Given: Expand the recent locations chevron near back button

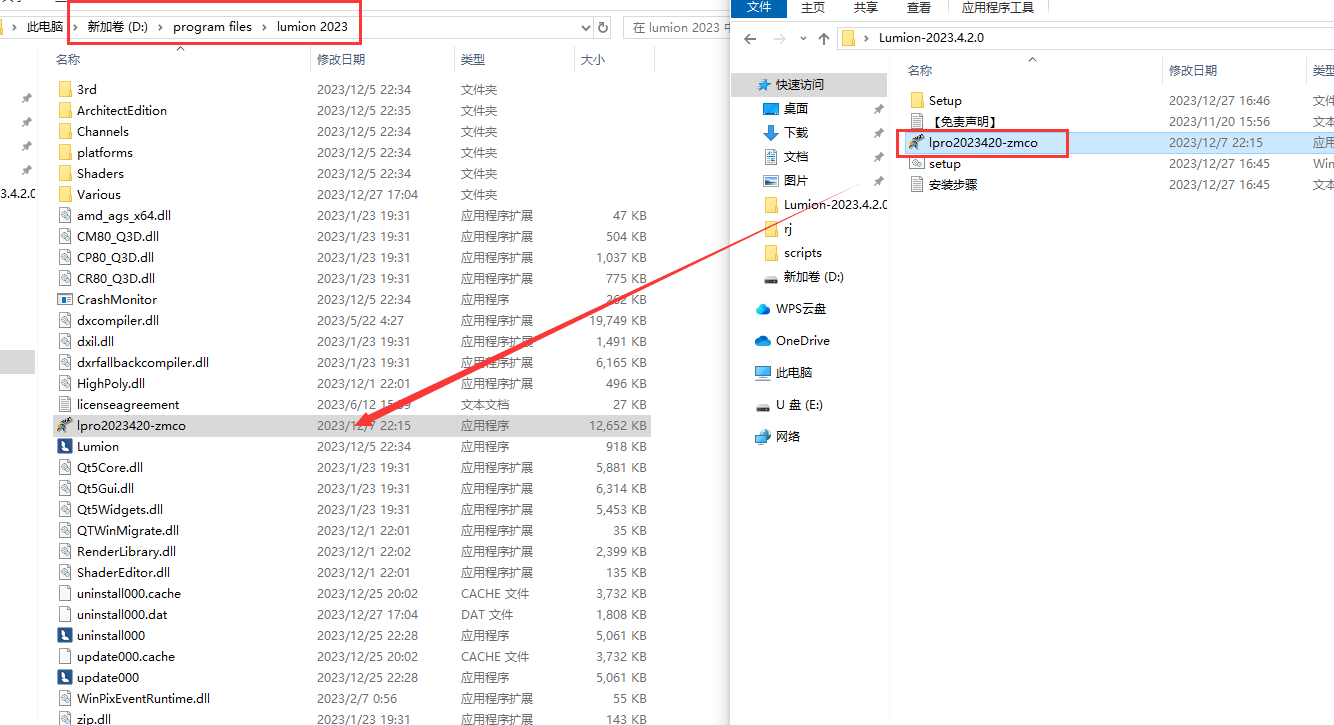Looking at the screenshot, I should point(802,38).
